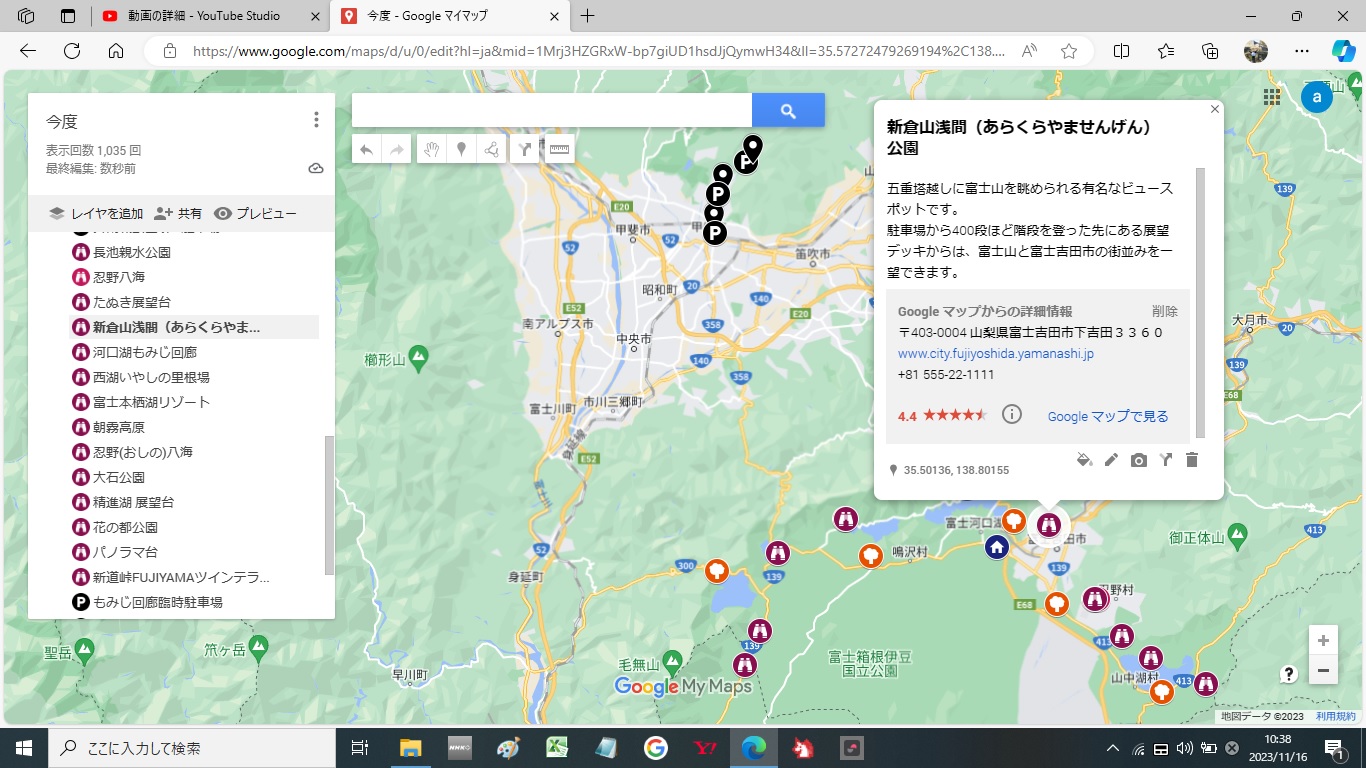This screenshot has height=768, width=1366.
Task: Click the rating info circle icon
Action: point(1012,414)
